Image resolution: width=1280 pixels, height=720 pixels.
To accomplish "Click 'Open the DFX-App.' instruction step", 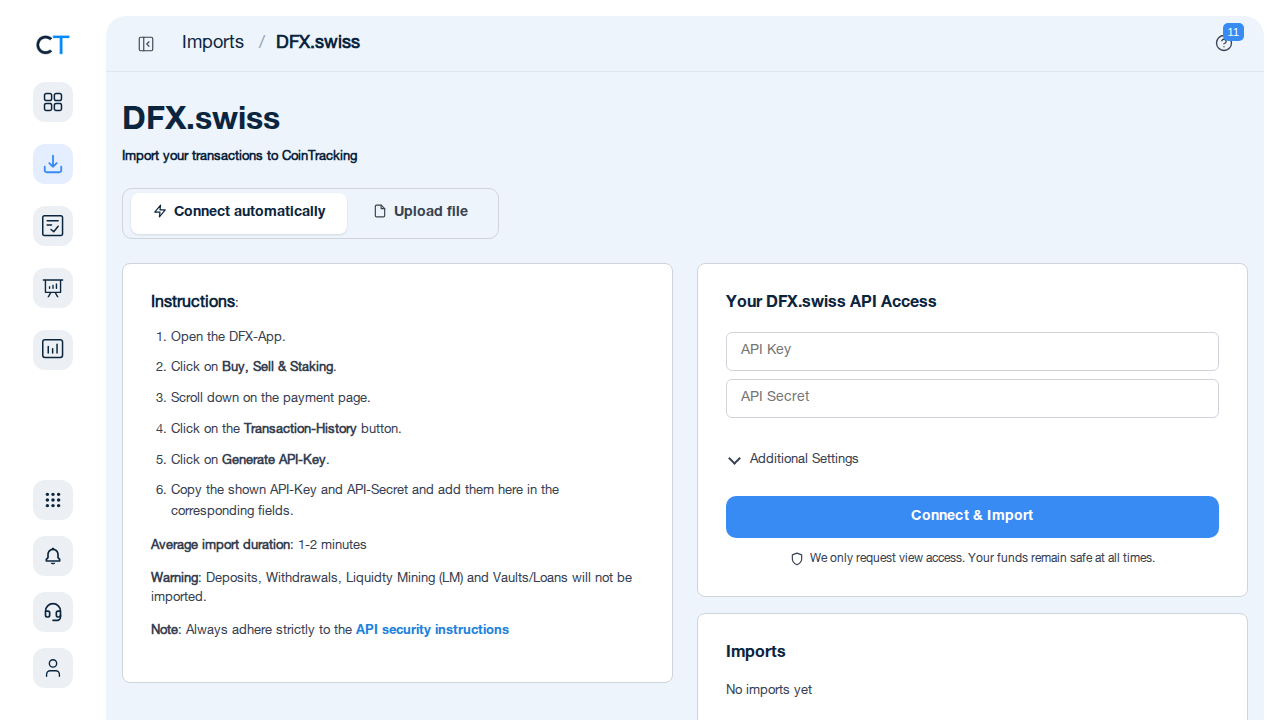I will click(228, 337).
